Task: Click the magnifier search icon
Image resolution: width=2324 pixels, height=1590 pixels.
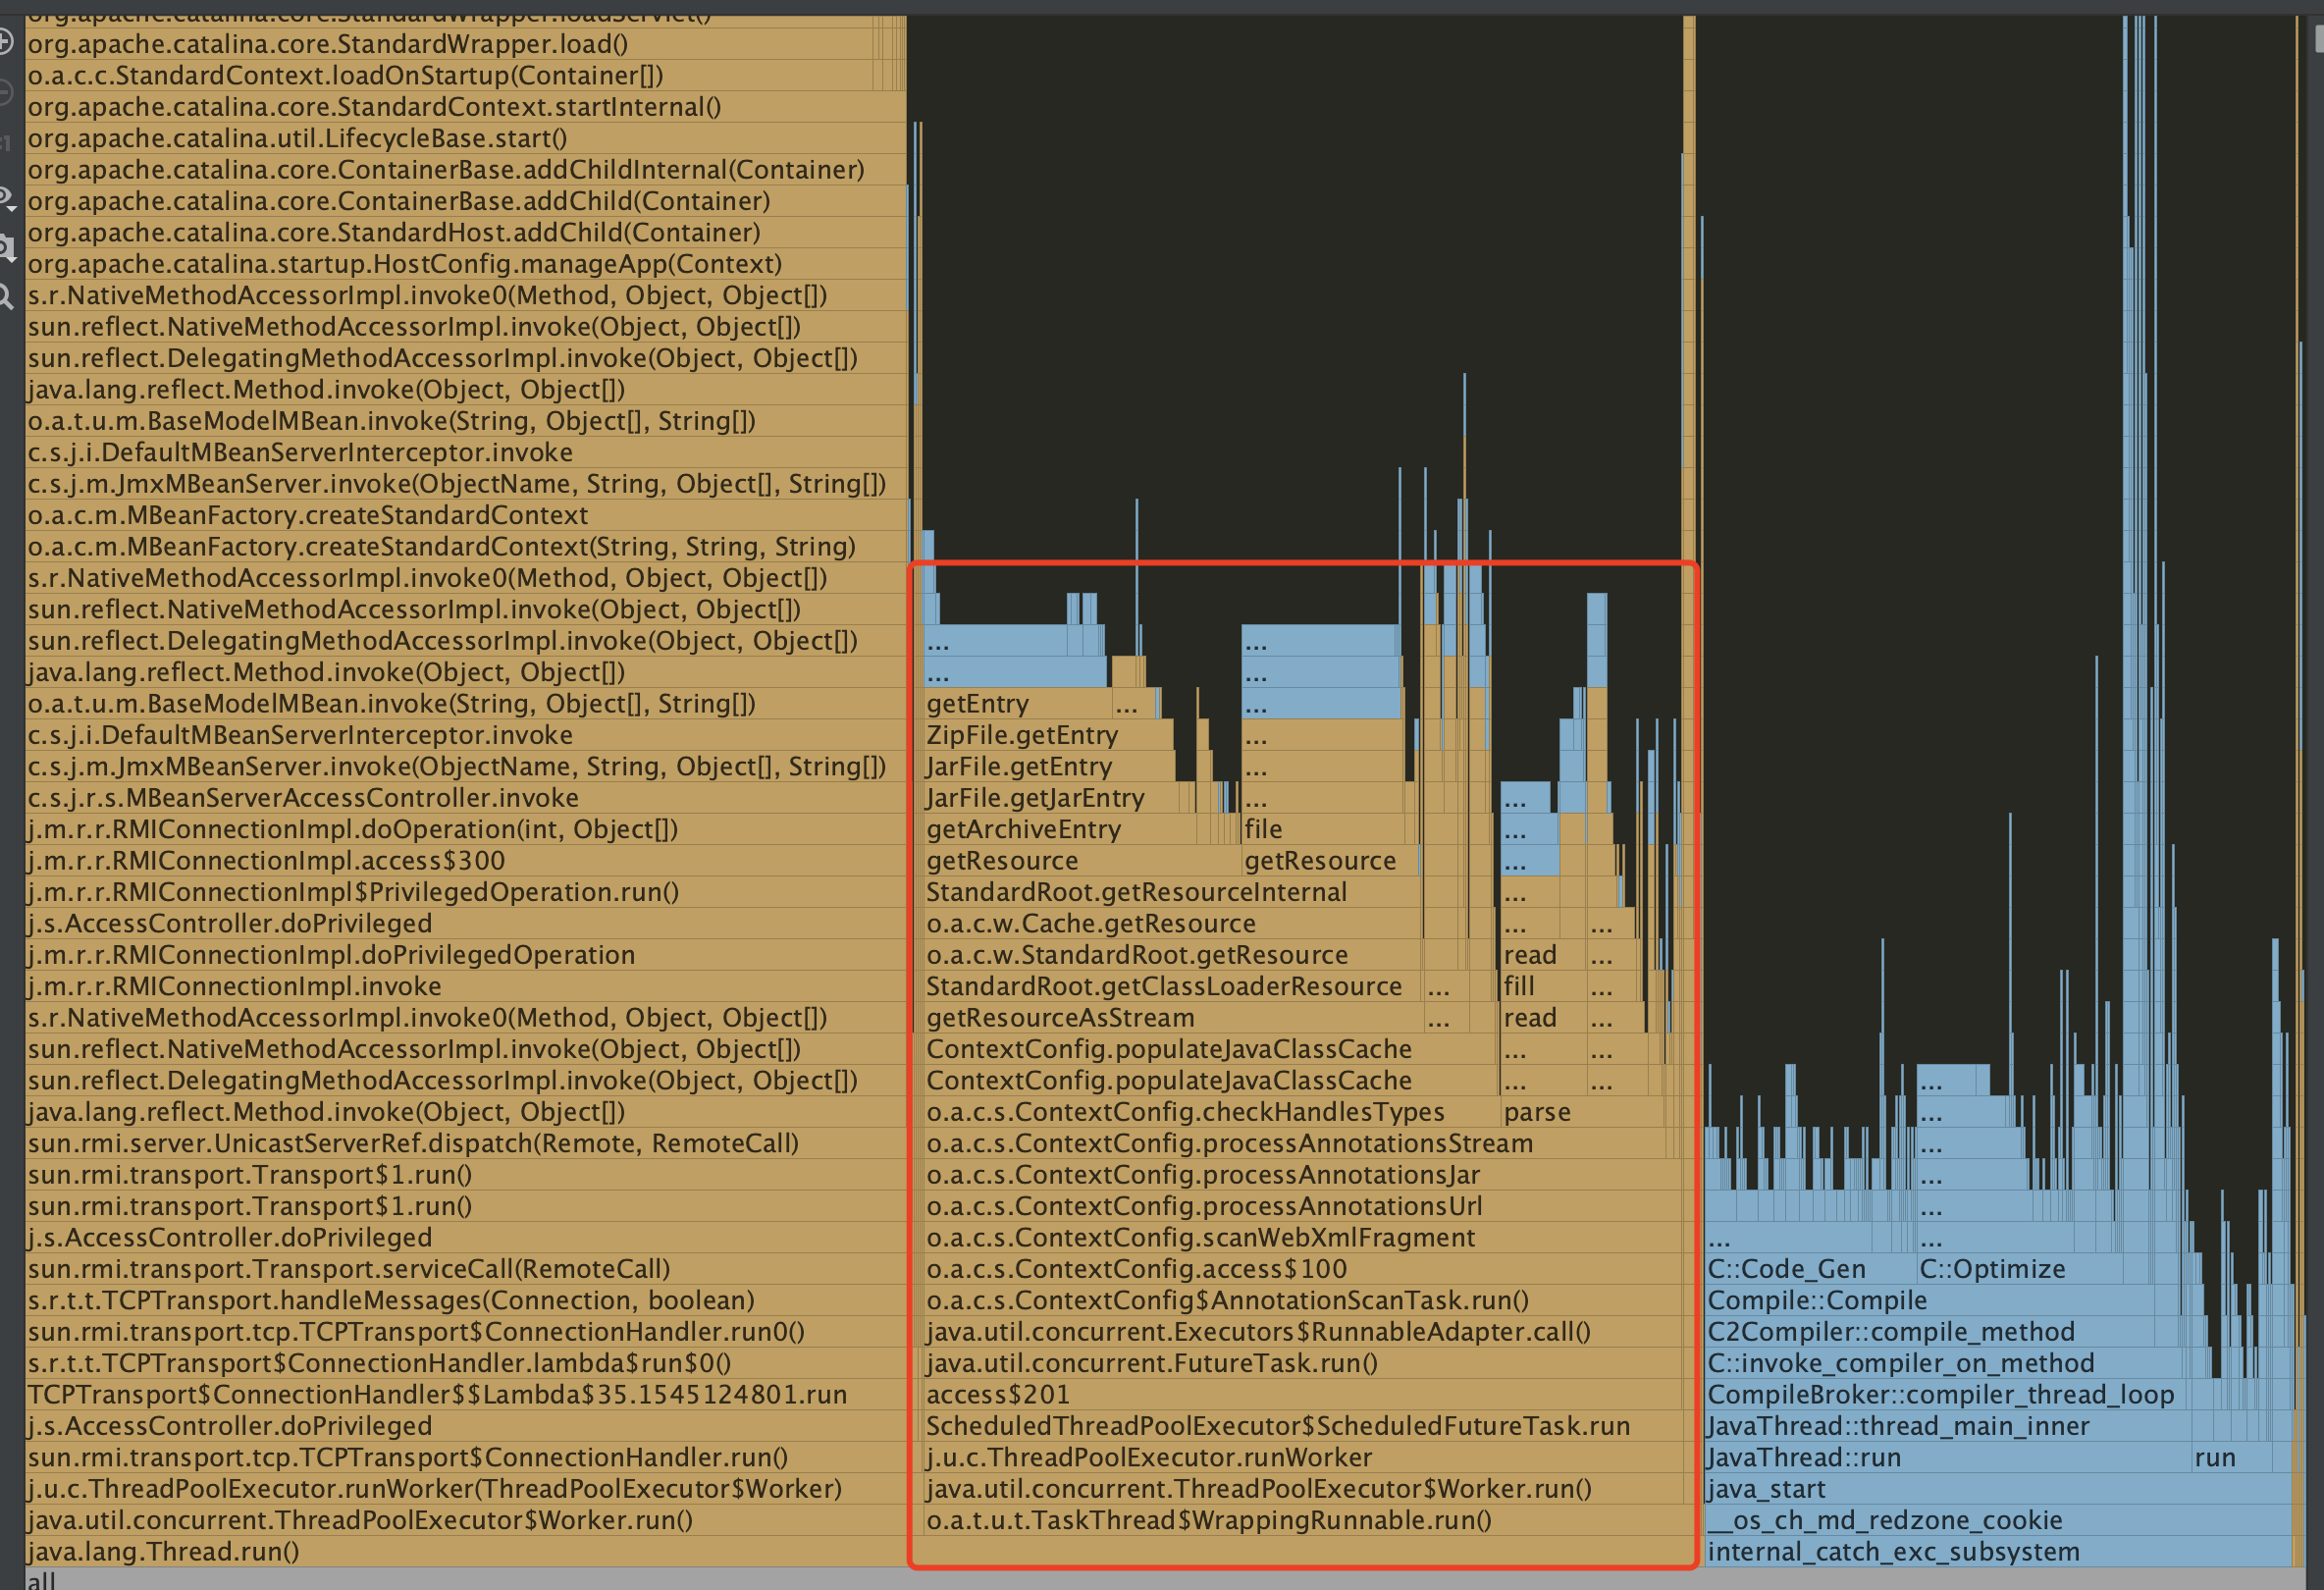Action: click(x=5, y=296)
